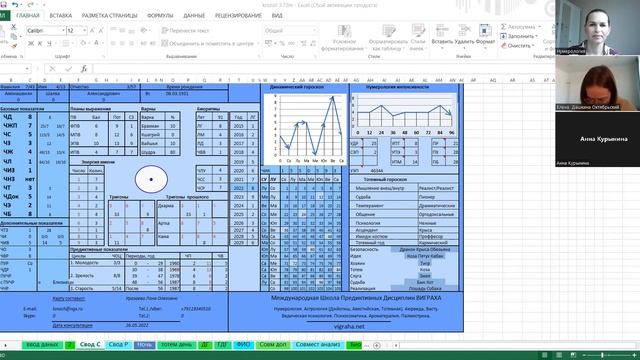The width and height of the screenshot is (640, 360).
Task: Click the Format Painter brush icon
Action: pyautogui.click(x=13, y=46)
